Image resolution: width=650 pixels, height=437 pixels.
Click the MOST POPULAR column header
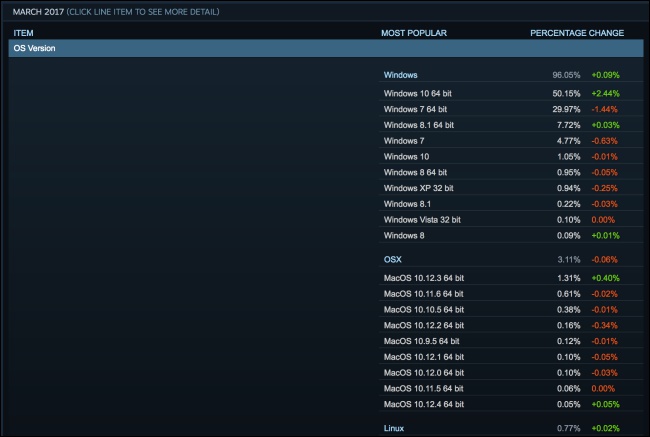(x=414, y=33)
